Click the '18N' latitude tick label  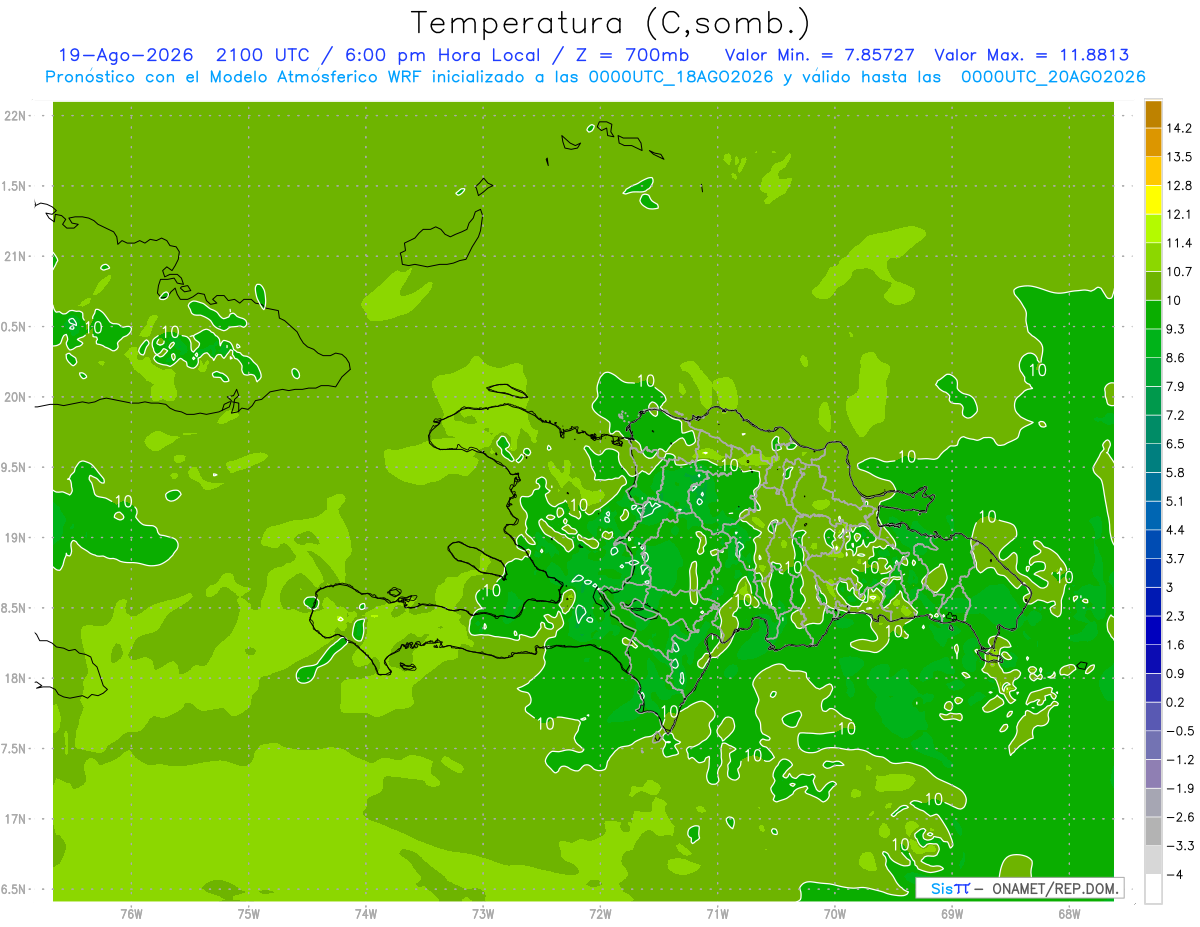coord(16,678)
